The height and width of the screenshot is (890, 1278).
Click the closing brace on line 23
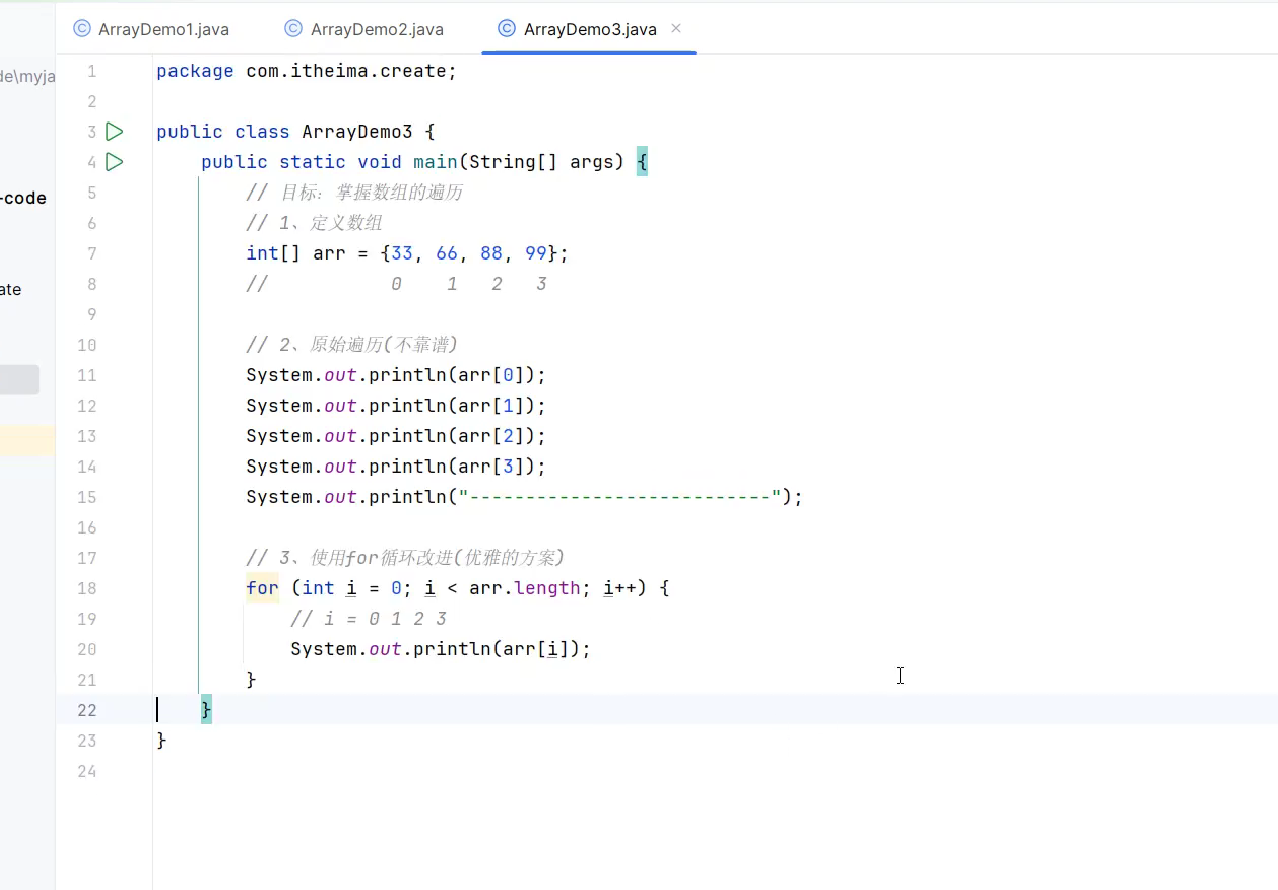coord(161,740)
